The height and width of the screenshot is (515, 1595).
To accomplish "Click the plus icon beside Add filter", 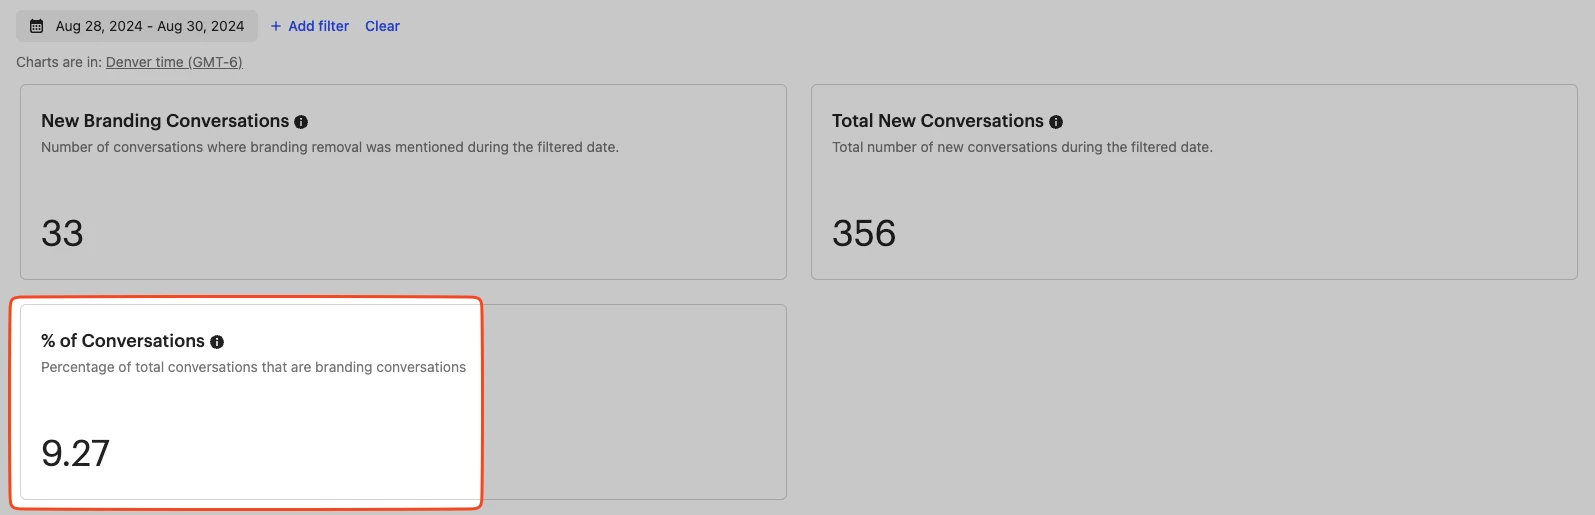I will pos(276,26).
